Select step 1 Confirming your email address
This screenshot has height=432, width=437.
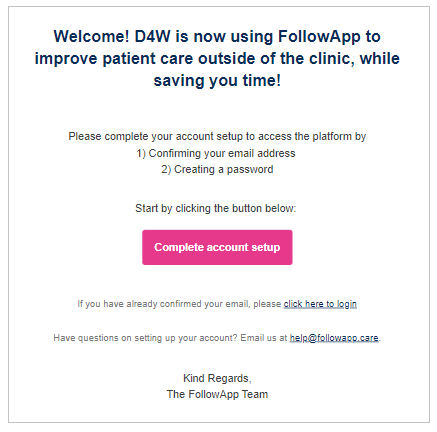tap(216, 153)
